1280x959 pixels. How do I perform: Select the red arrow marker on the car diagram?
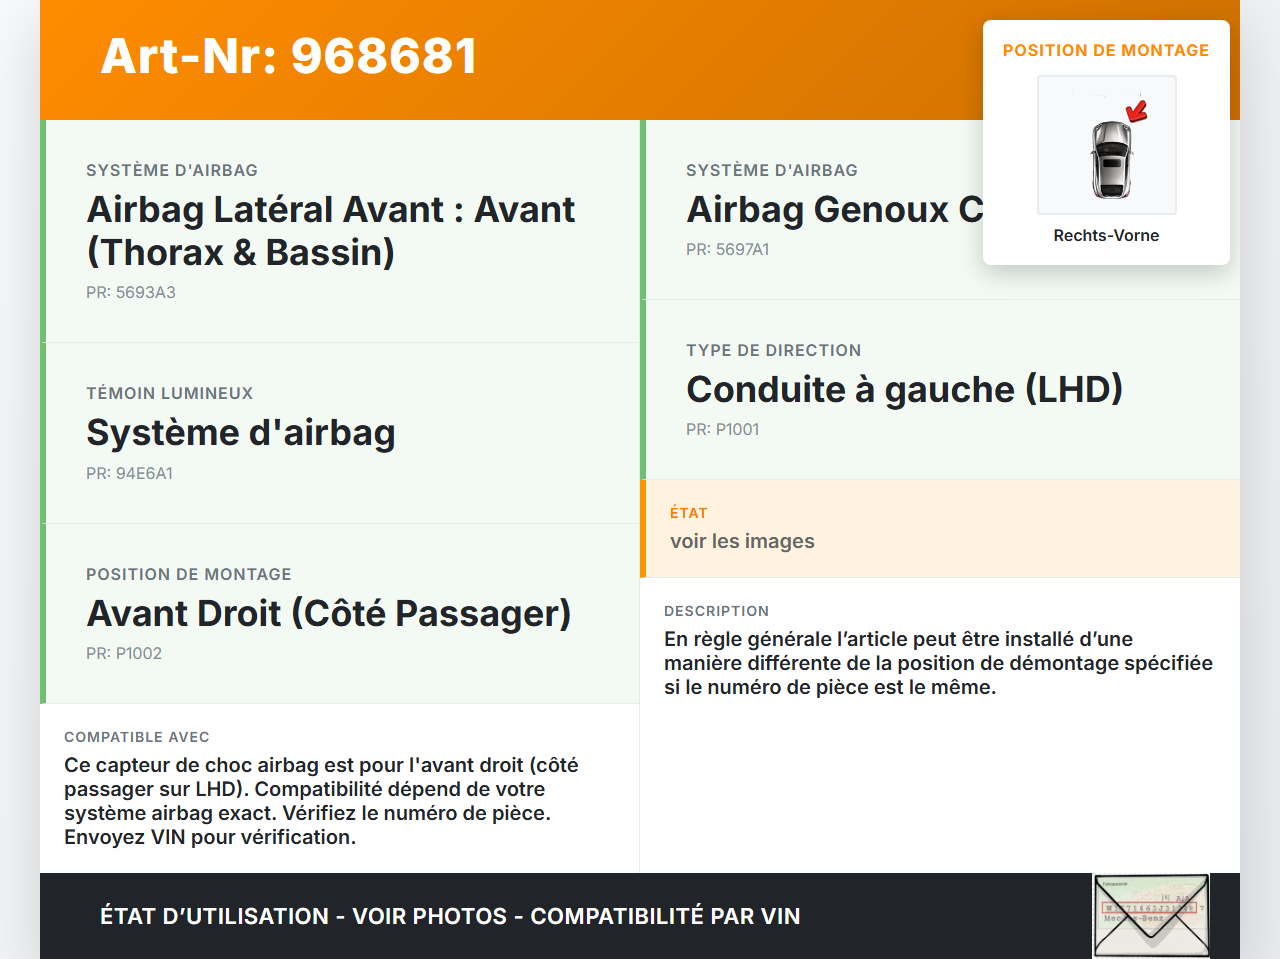(x=1135, y=110)
